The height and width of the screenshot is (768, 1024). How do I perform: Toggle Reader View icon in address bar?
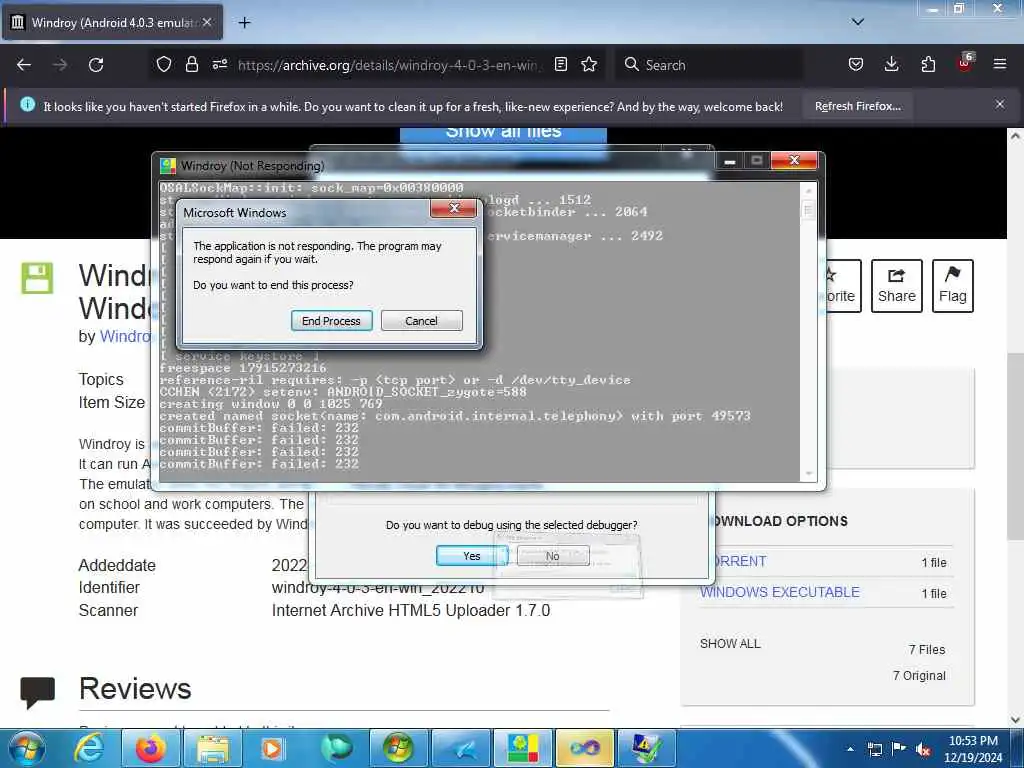(560, 64)
